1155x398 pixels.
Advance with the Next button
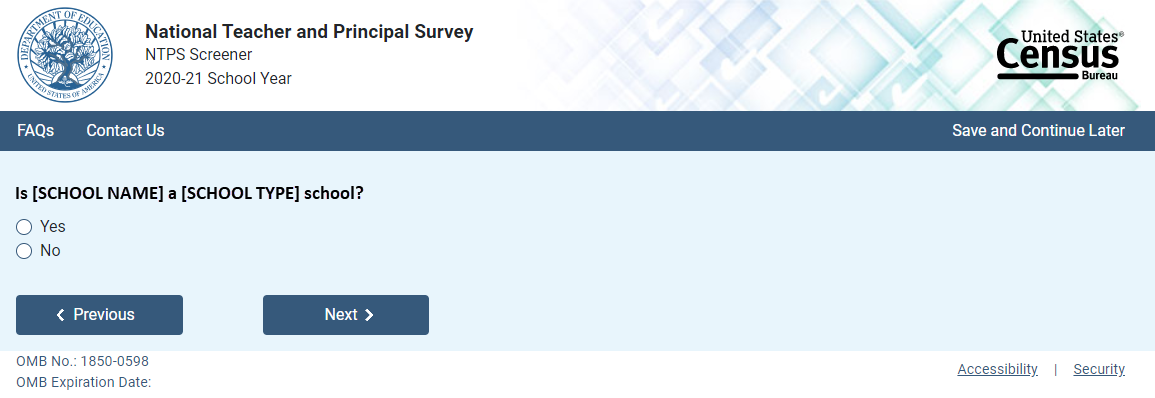[345, 315]
